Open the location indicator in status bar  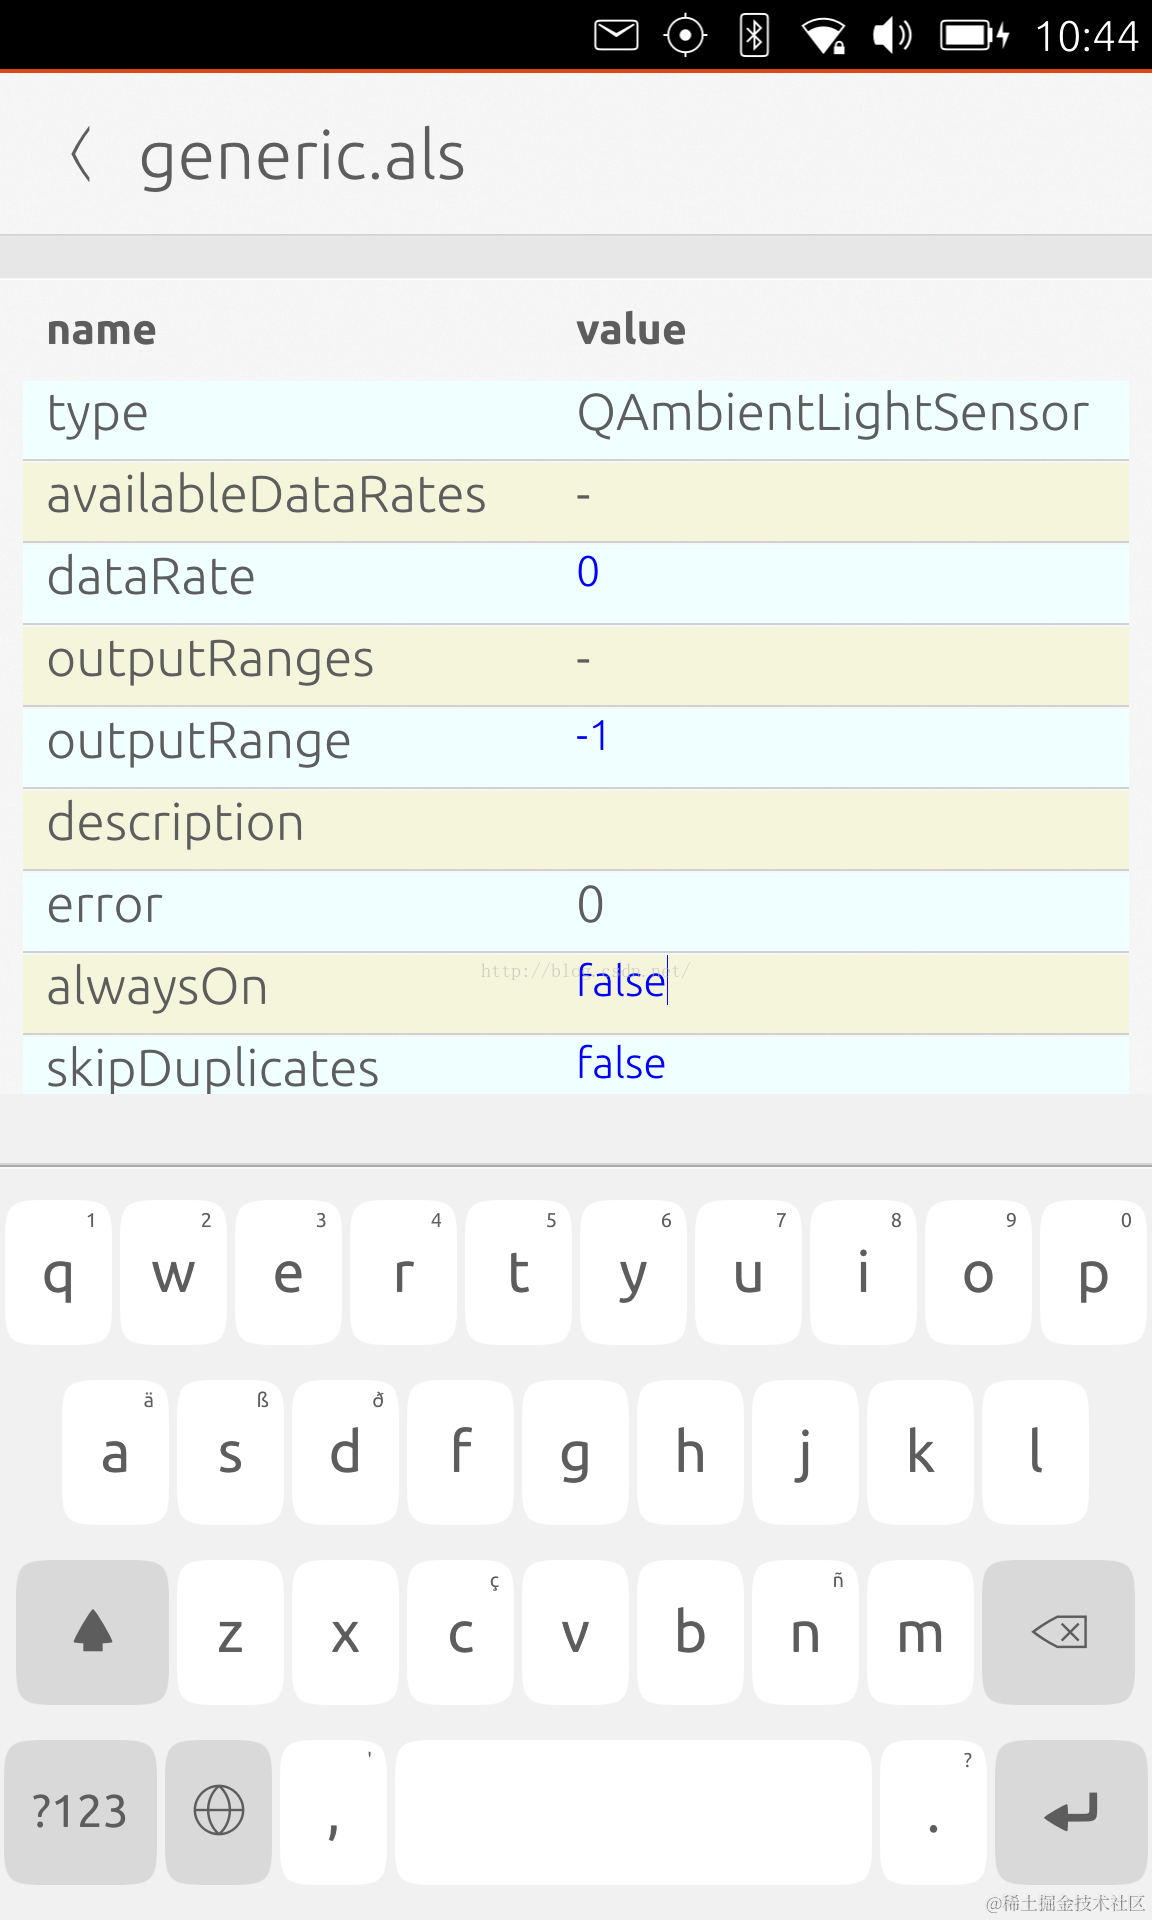[x=685, y=36]
